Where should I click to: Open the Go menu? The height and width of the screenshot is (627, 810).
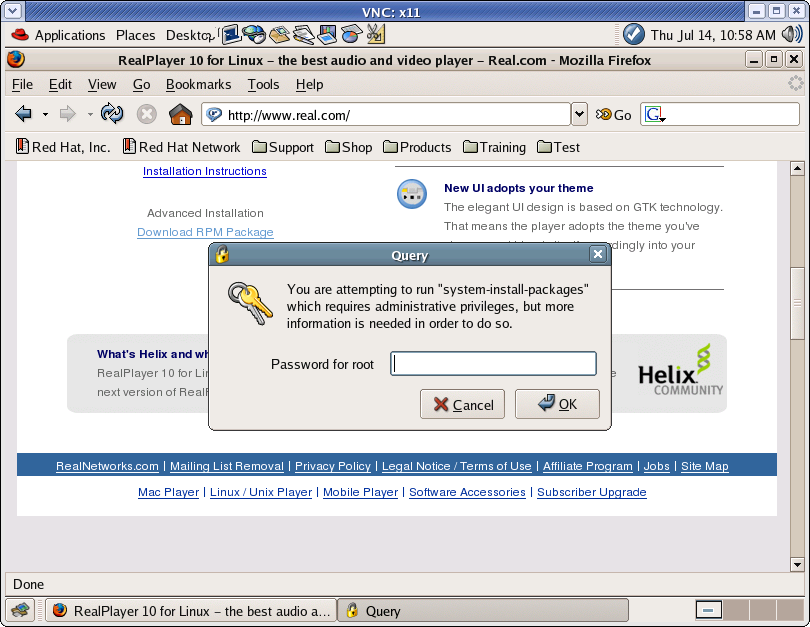142,84
